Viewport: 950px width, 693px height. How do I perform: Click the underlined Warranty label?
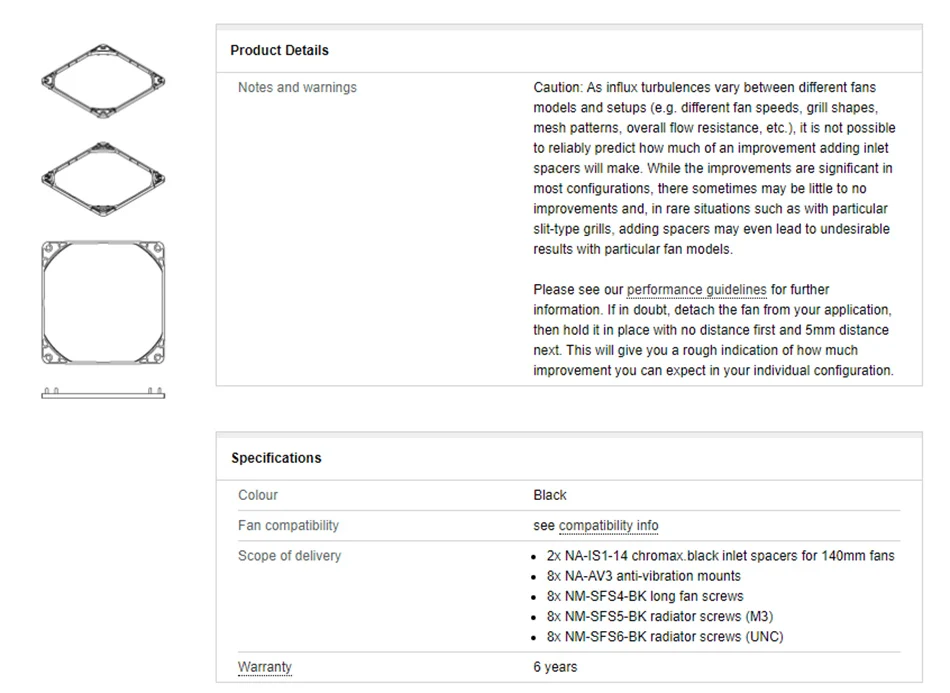[265, 667]
